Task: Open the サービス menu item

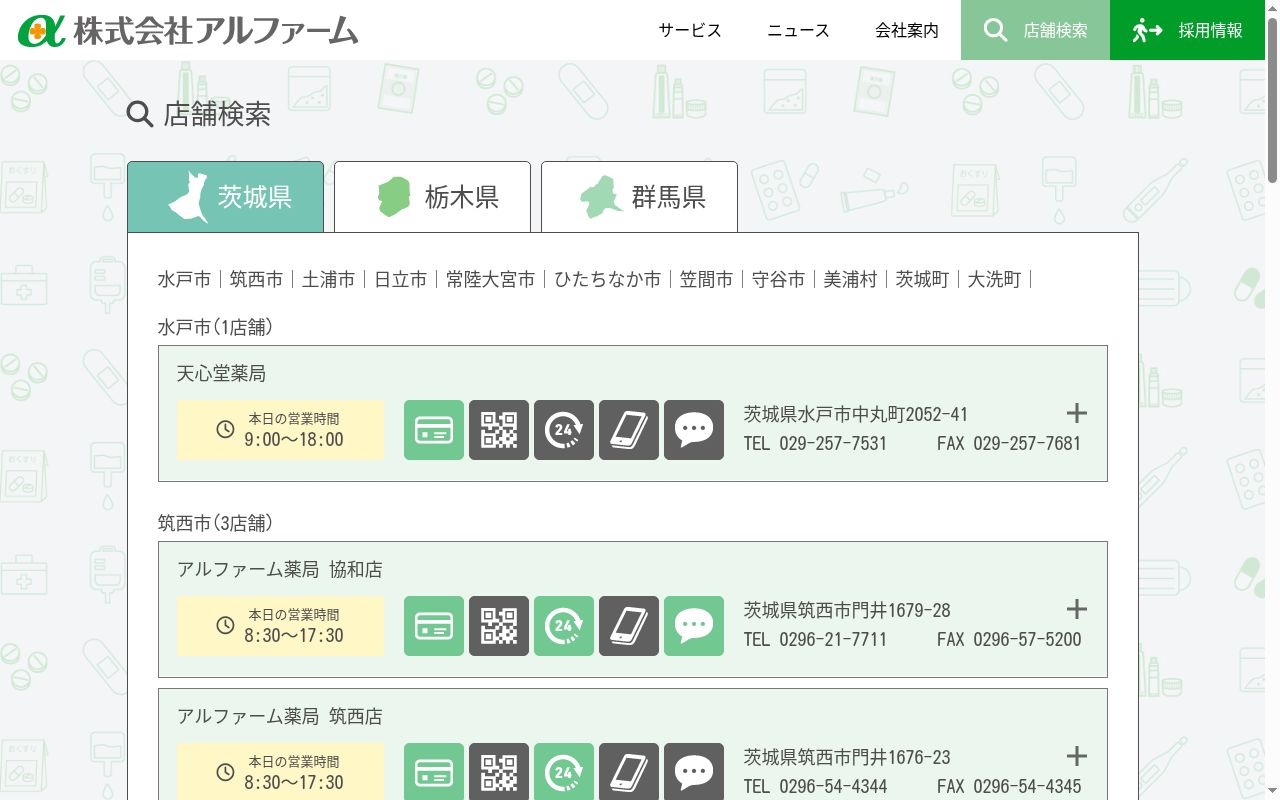Action: point(690,30)
